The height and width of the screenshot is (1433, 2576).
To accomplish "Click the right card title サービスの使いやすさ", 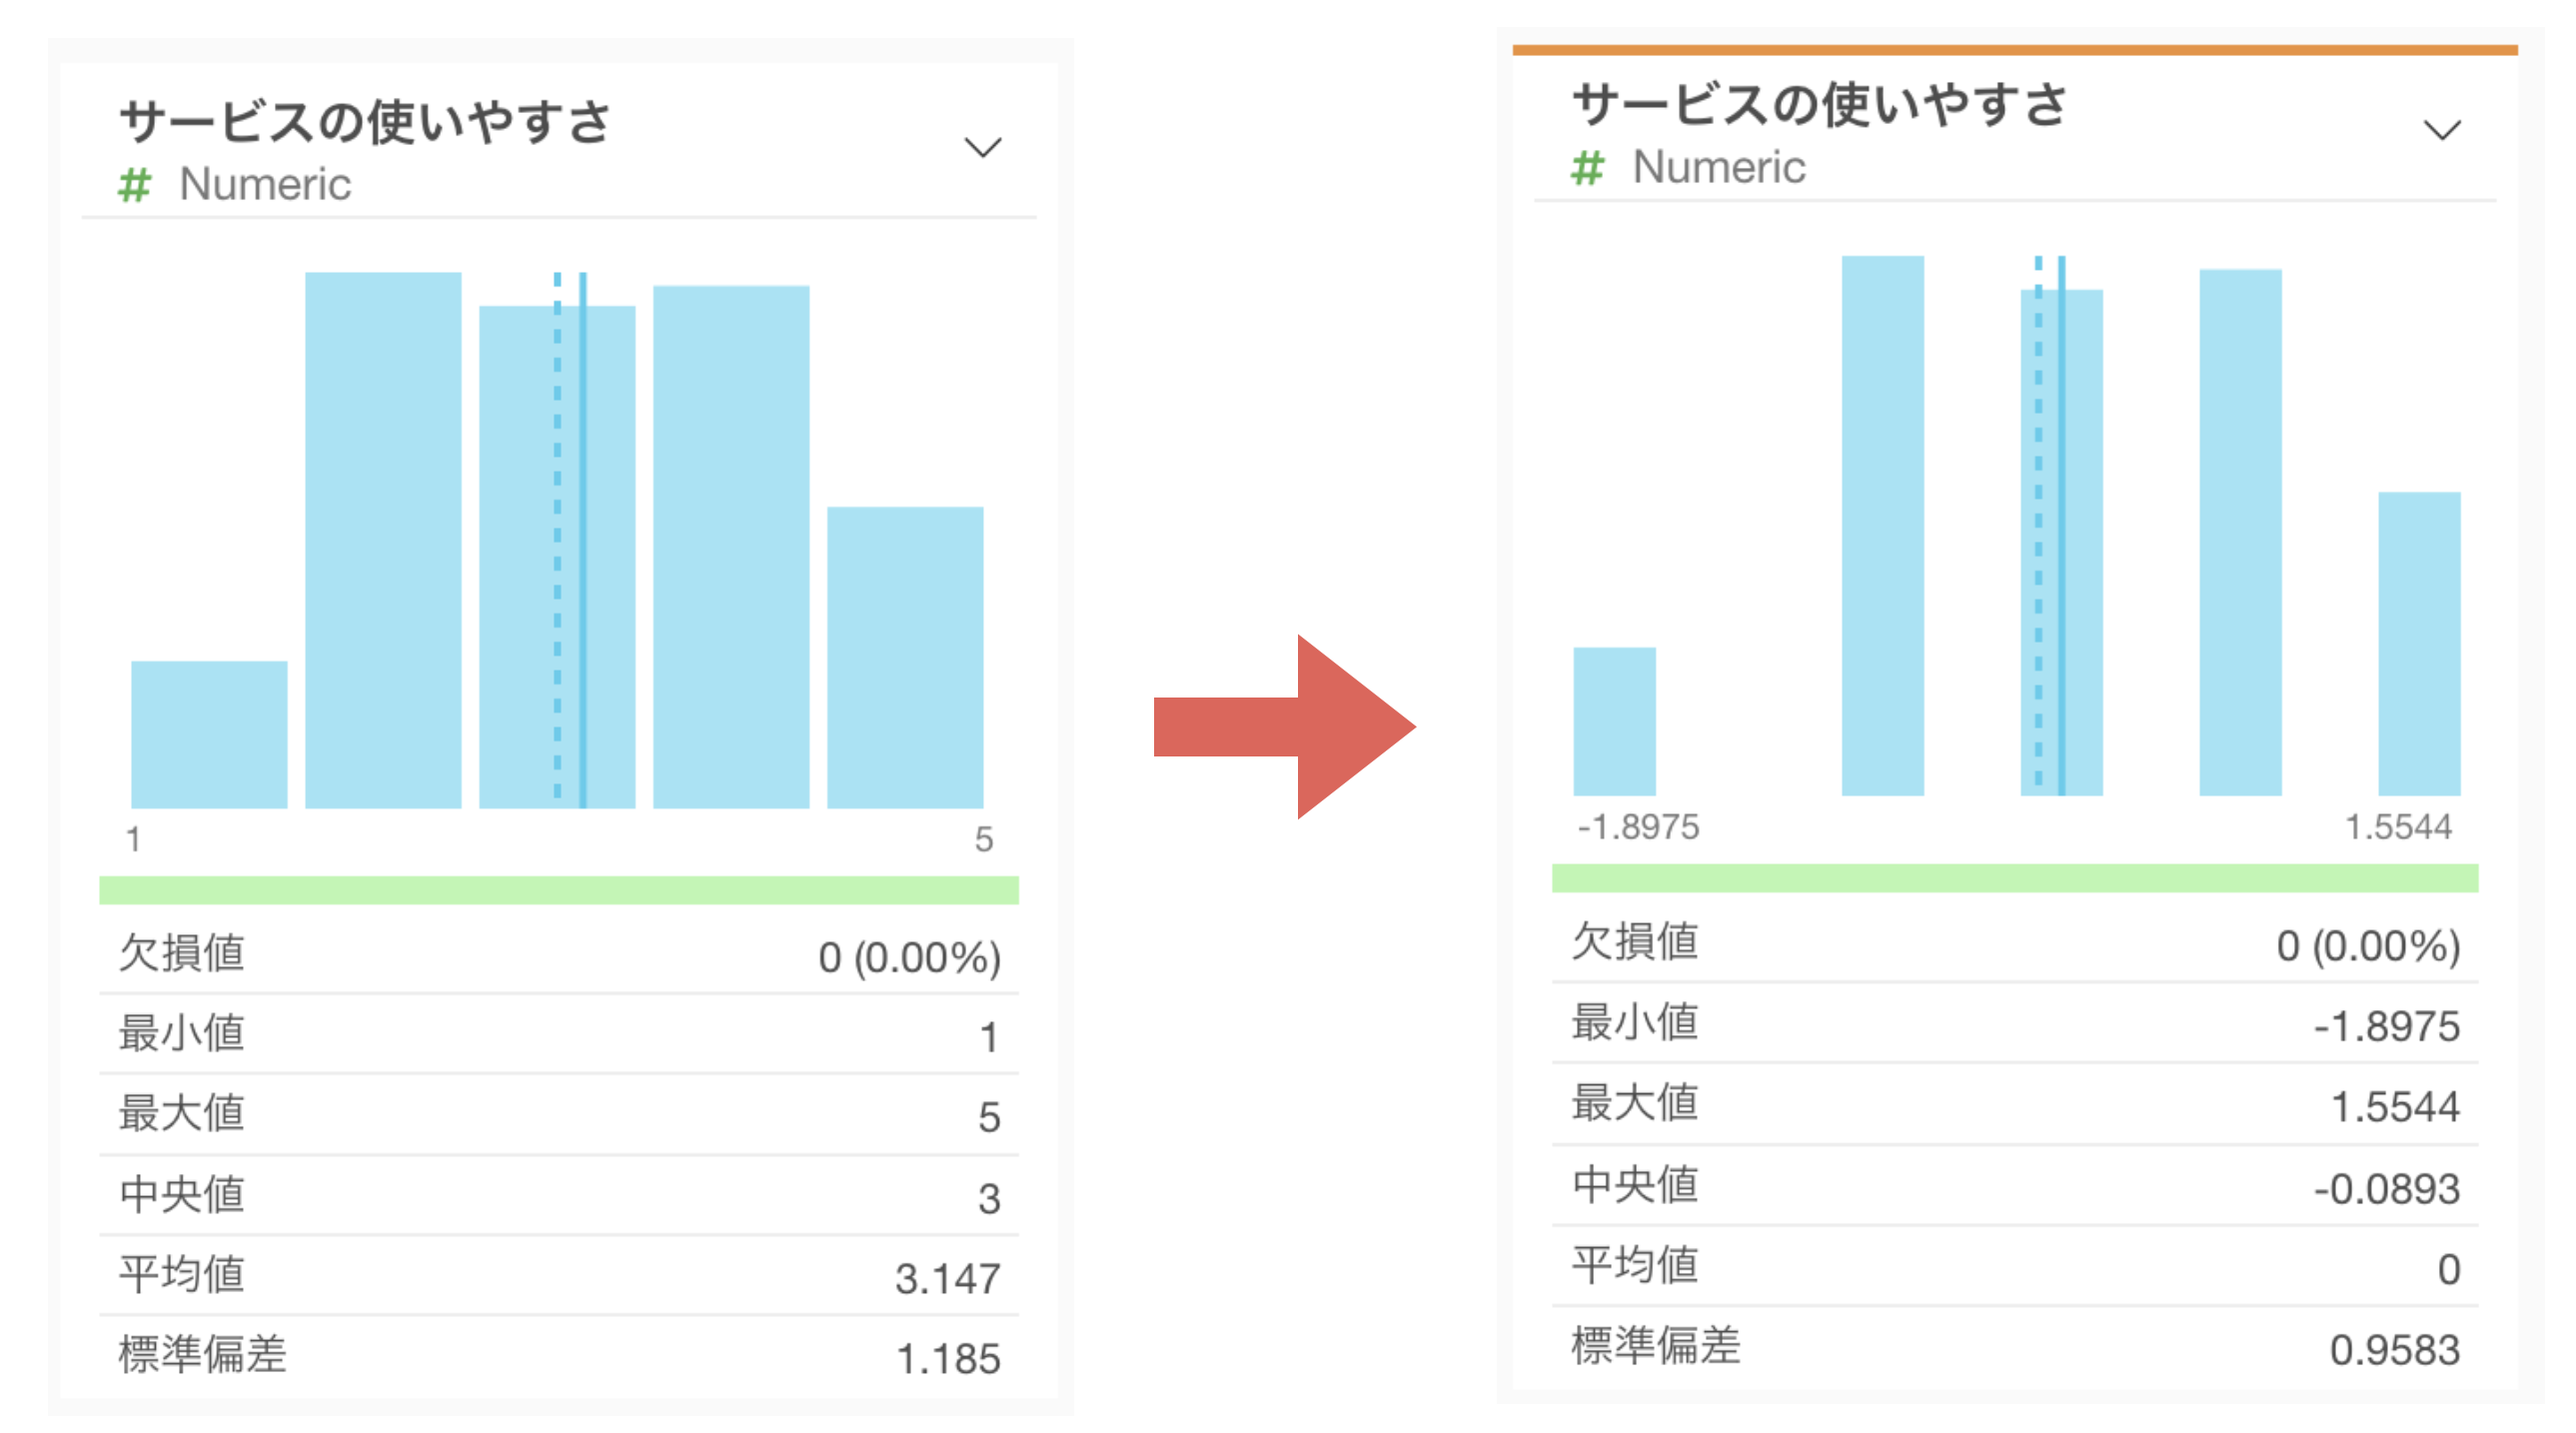I will (x=1819, y=105).
